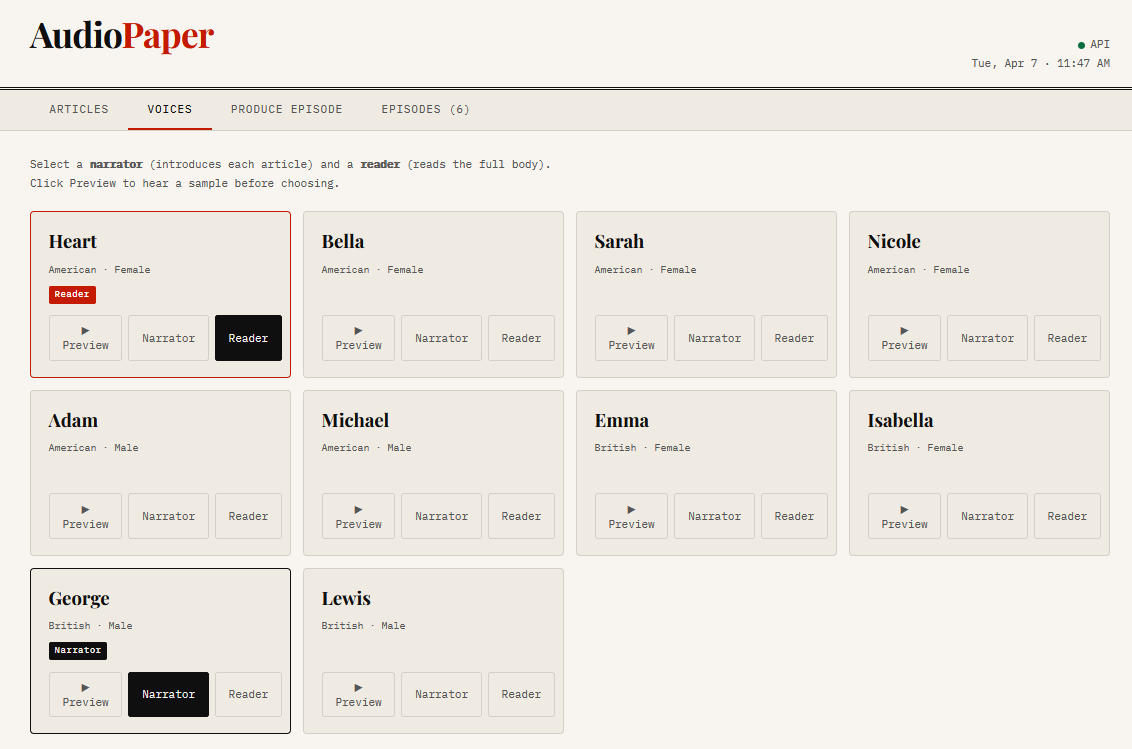Play Emma's British voice sample
This screenshot has height=749, width=1132.
pyautogui.click(x=631, y=516)
